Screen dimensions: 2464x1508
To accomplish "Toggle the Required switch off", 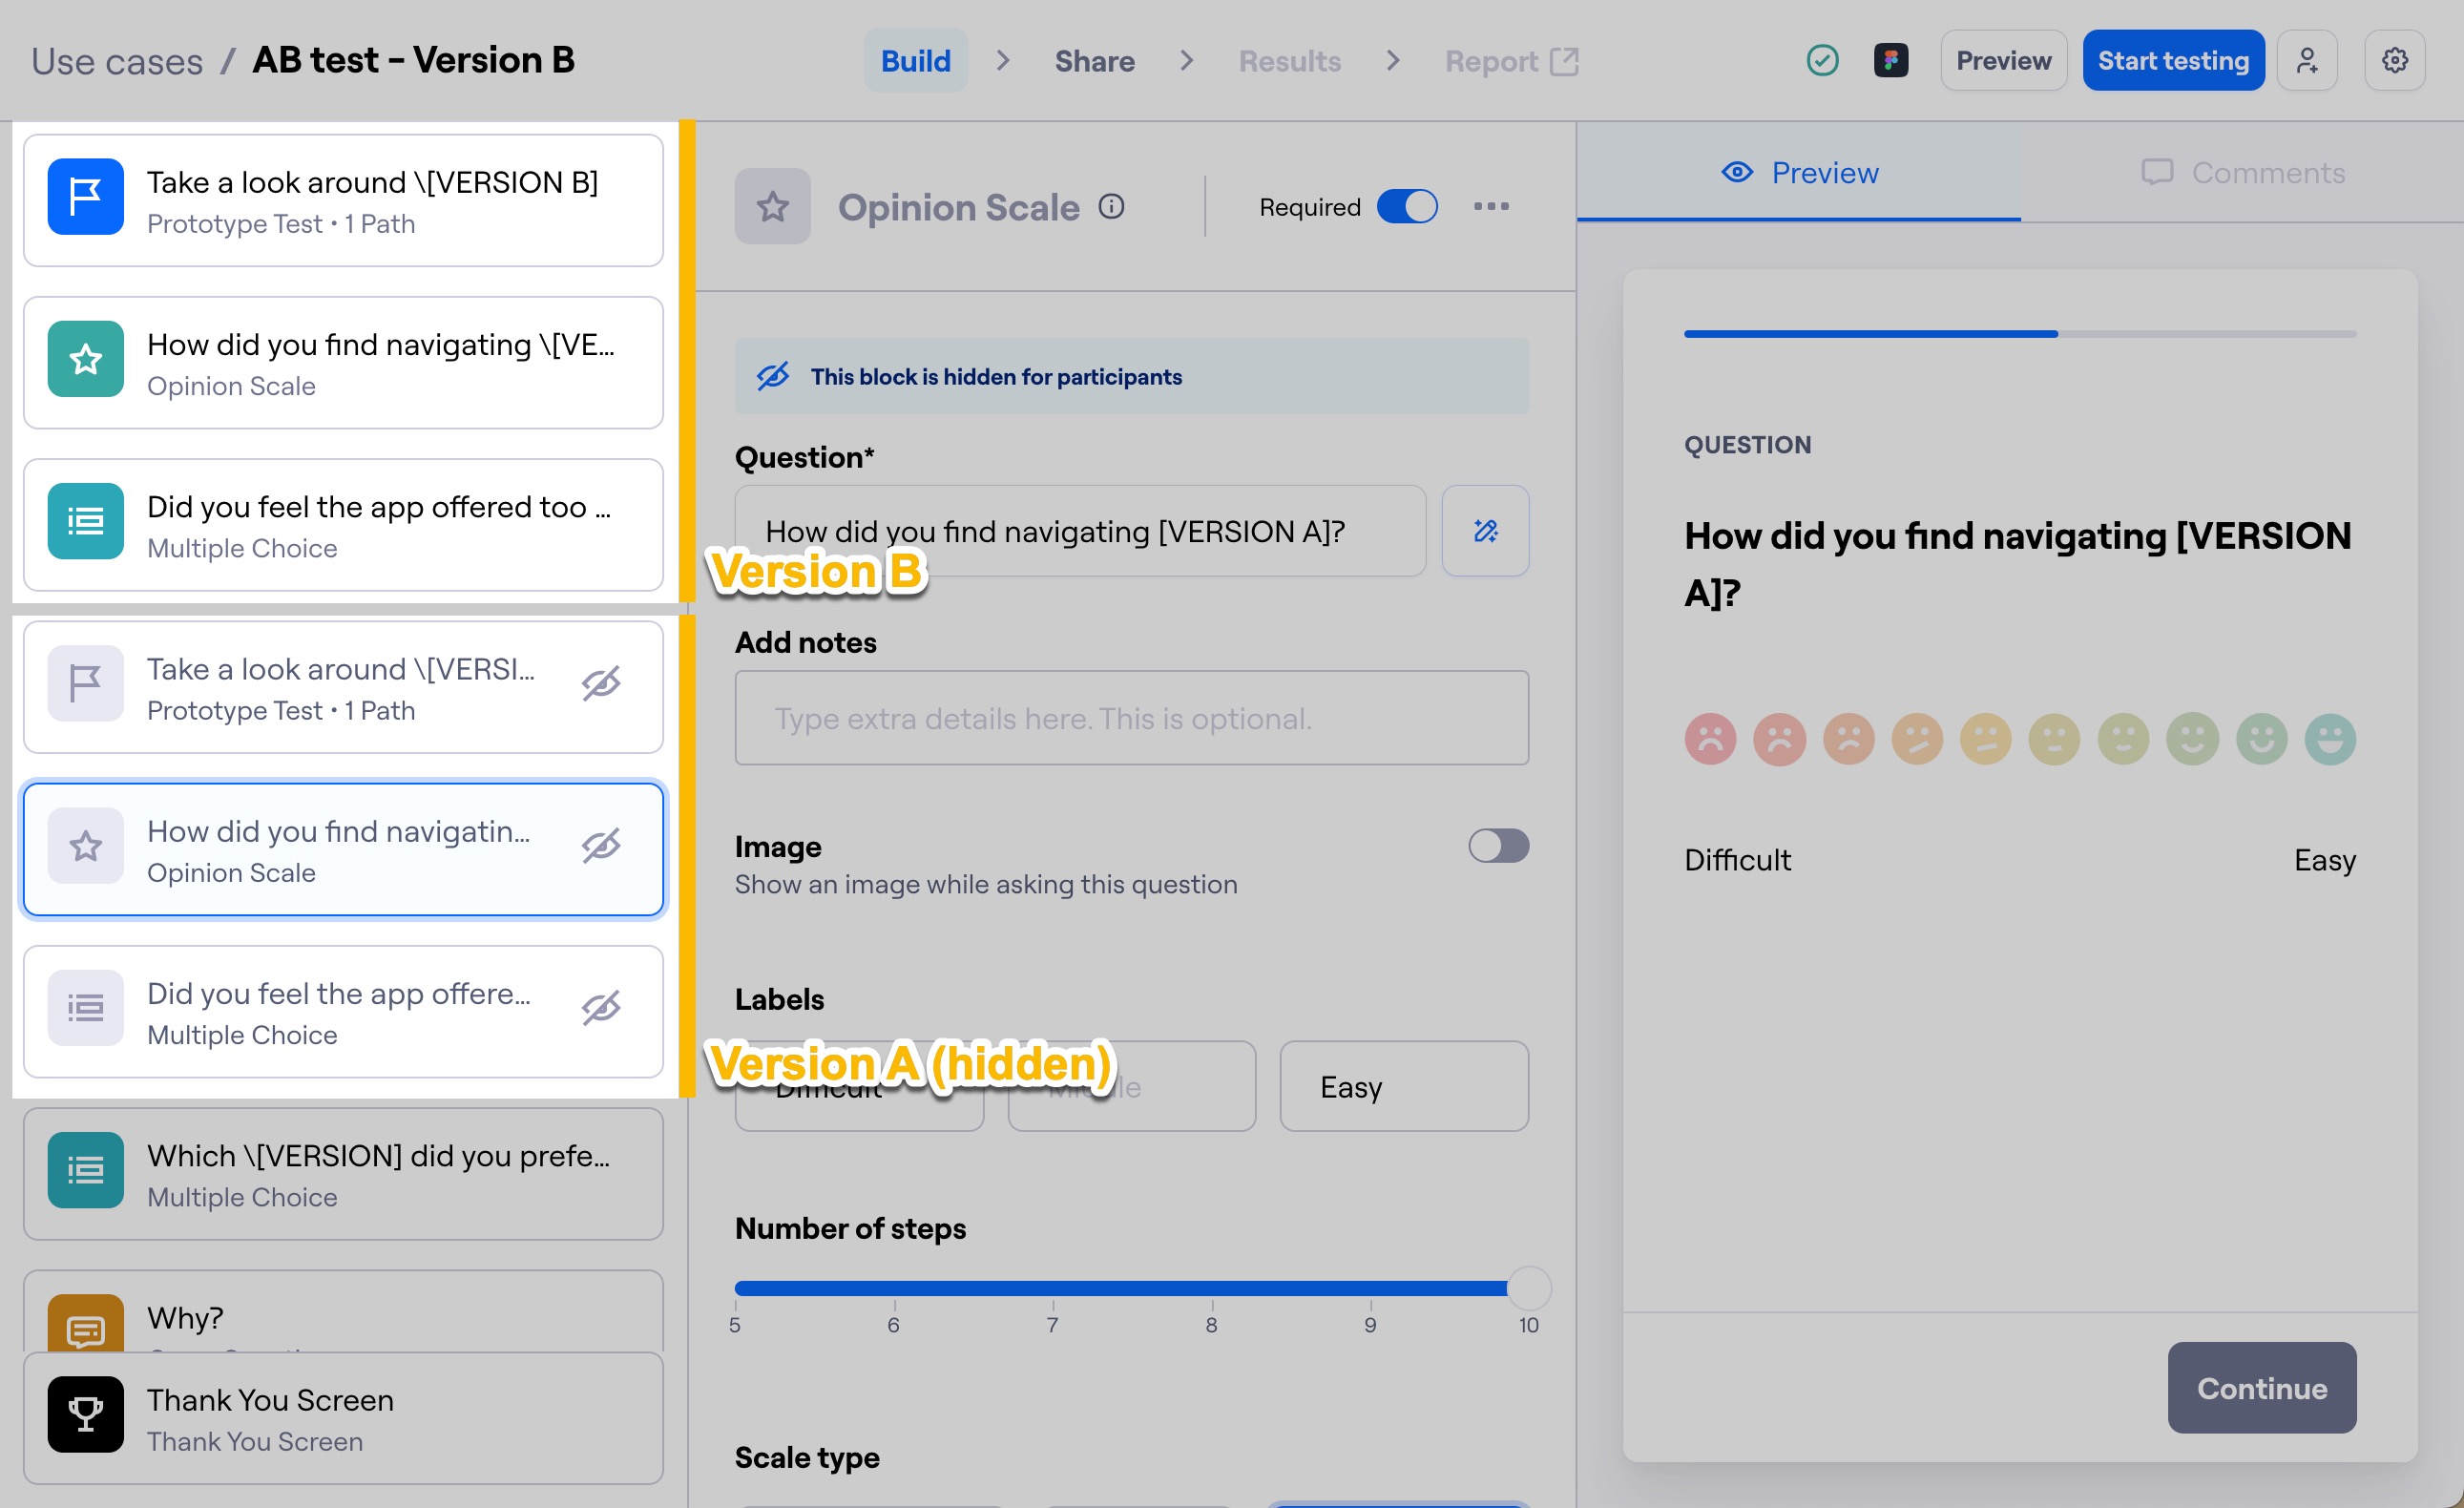I will pyautogui.click(x=1407, y=207).
